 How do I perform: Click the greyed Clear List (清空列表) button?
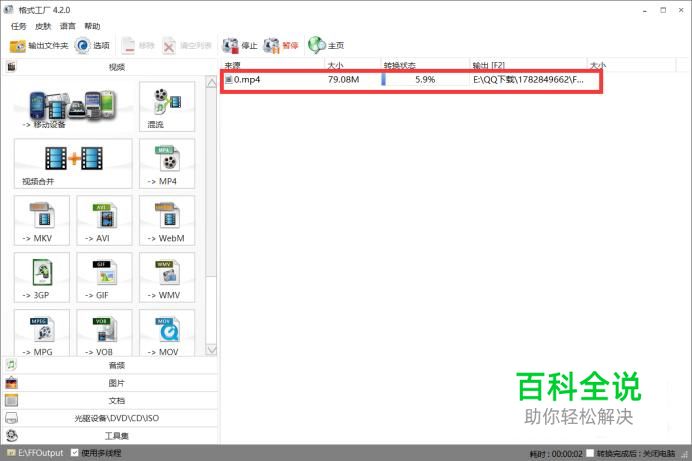click(x=187, y=45)
